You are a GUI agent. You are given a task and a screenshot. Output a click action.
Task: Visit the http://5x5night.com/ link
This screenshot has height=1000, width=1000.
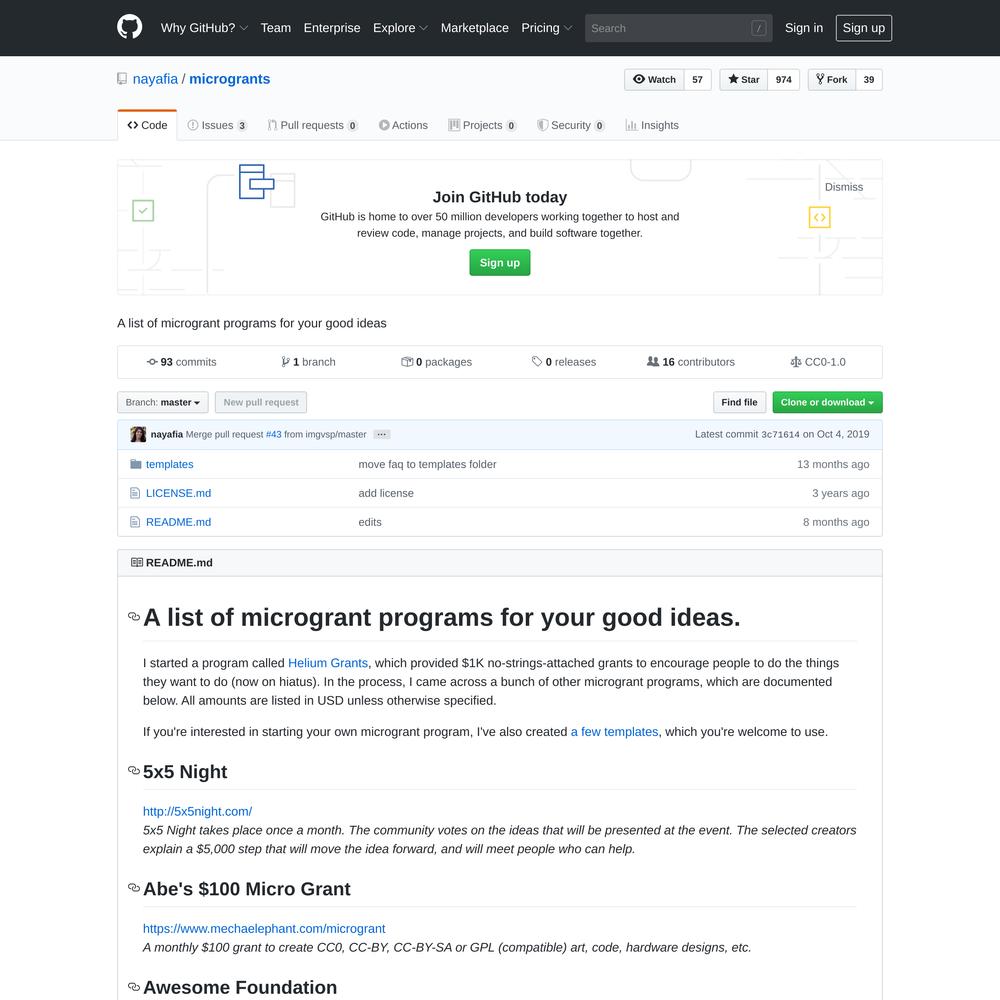point(198,811)
